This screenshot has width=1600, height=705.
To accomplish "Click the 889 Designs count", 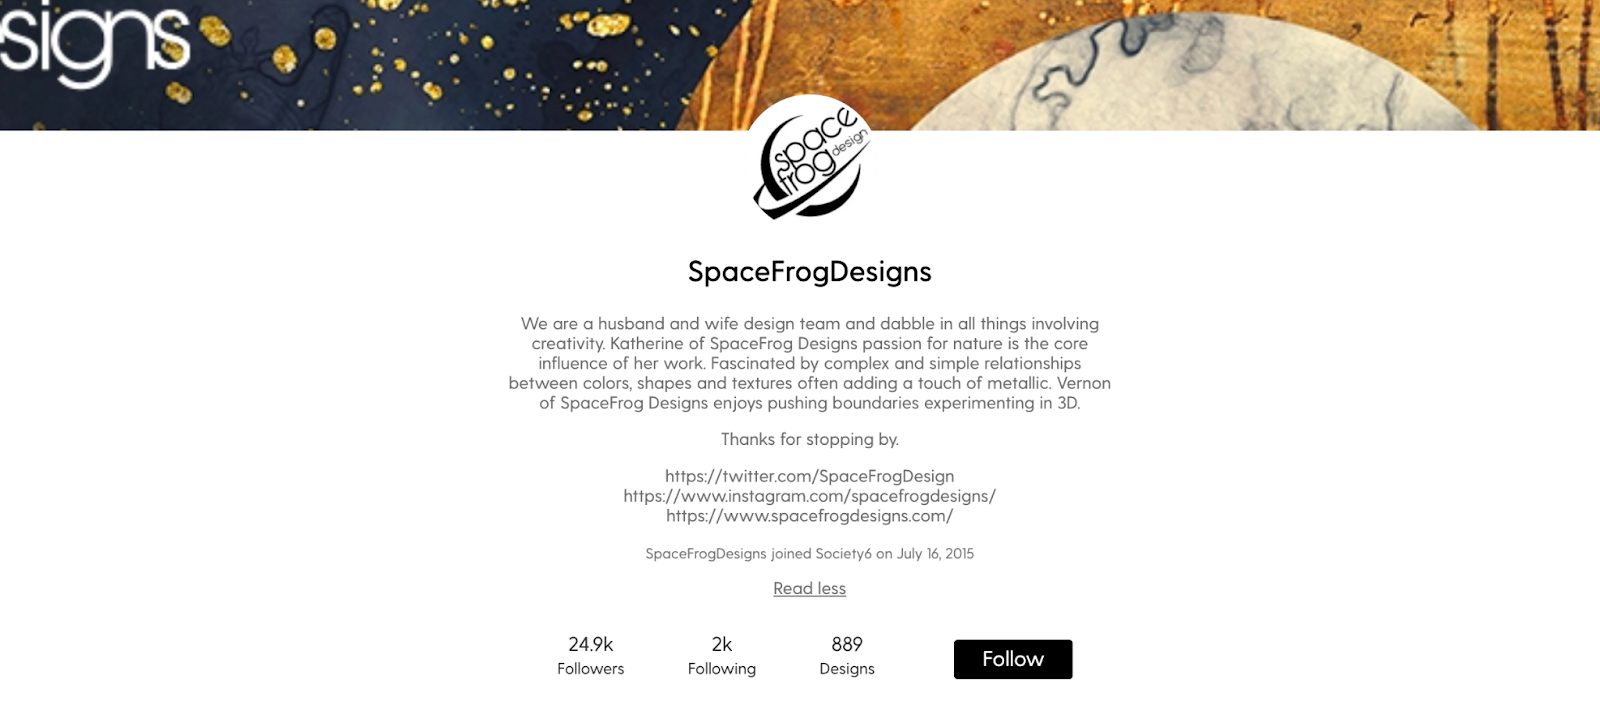I will pyautogui.click(x=846, y=645).
